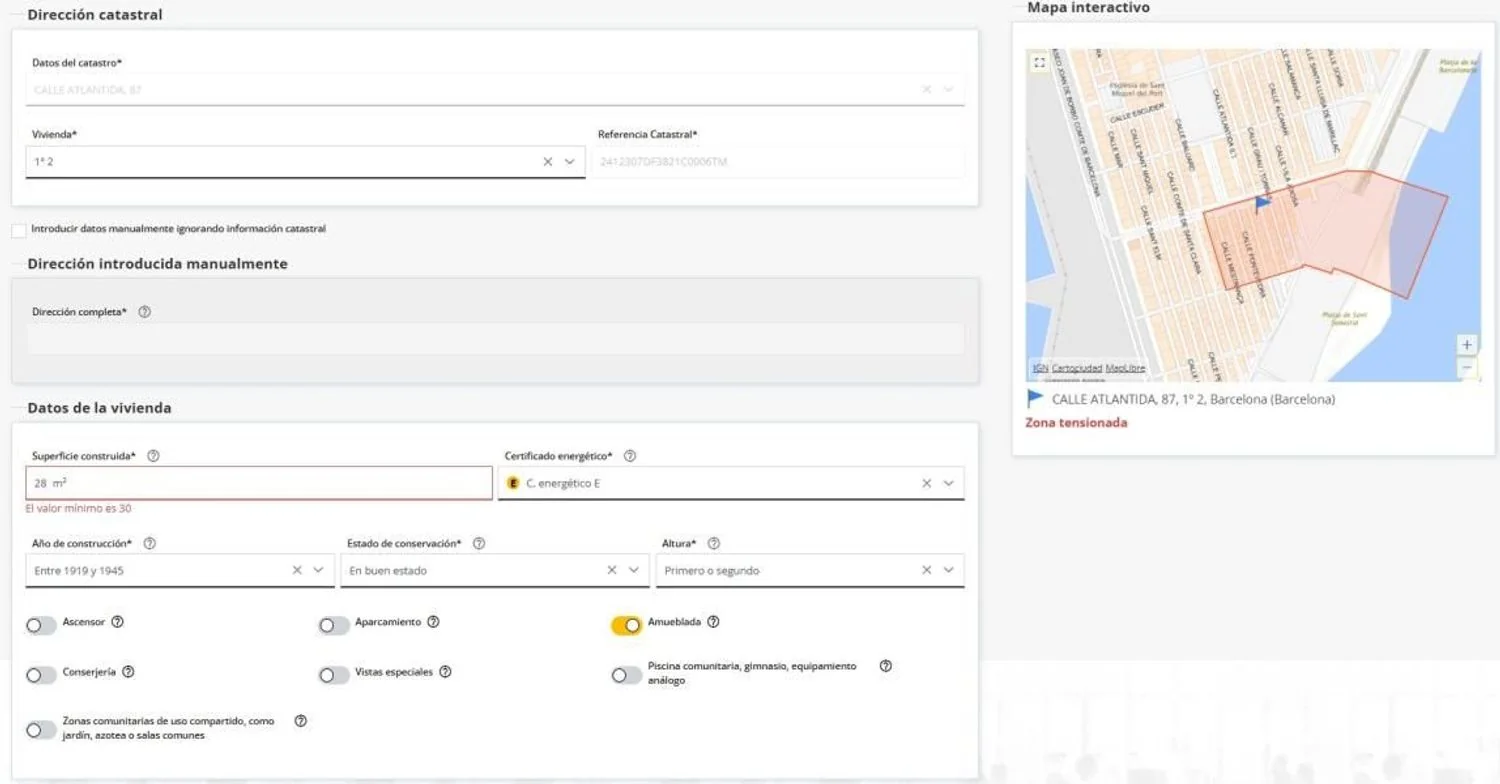Click the Superficie construida input field
1500x784 pixels.
(x=259, y=483)
